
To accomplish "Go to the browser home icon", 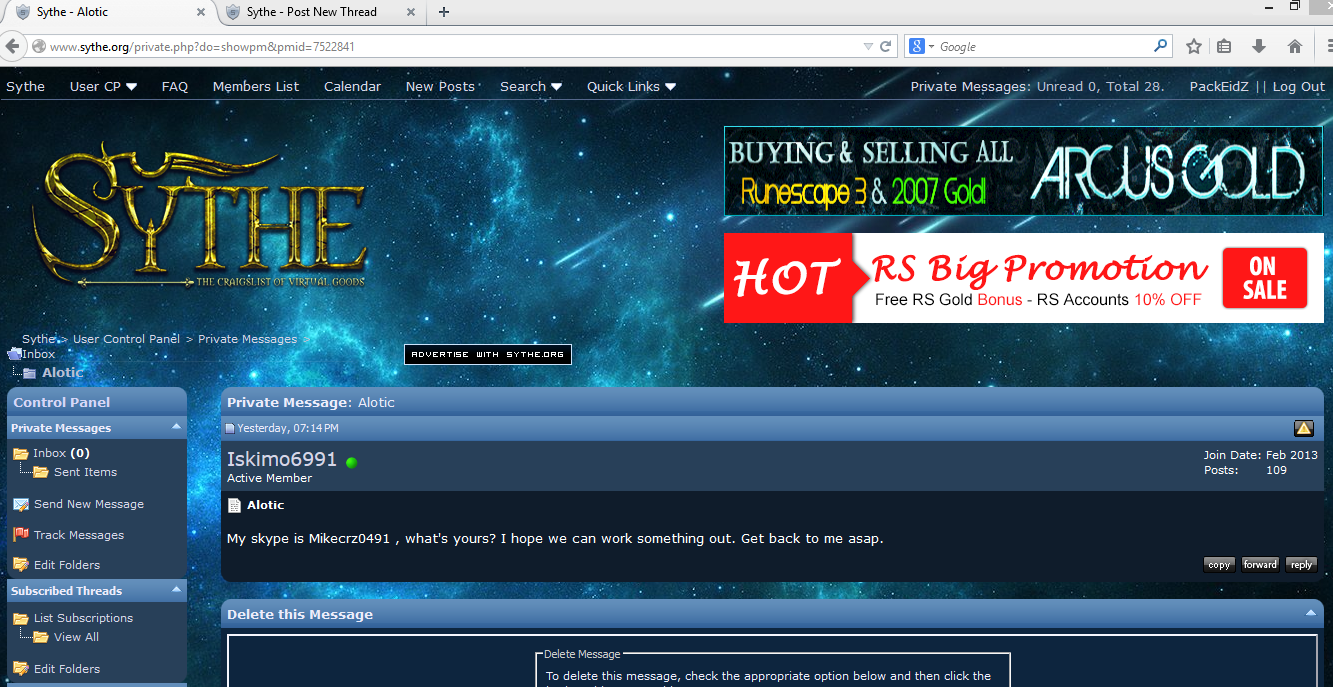I will pos(1295,46).
